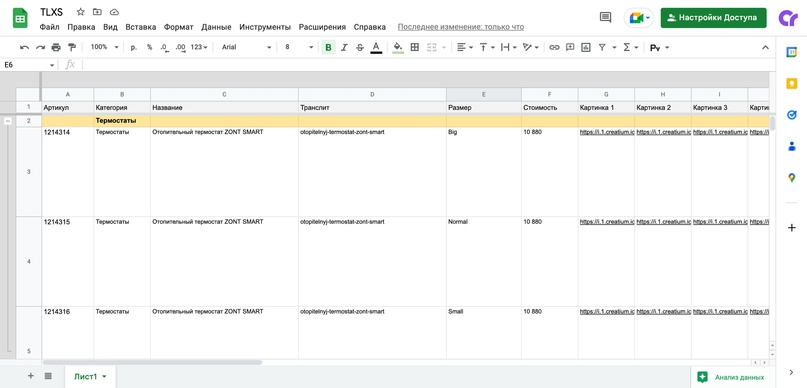Open the font size dropdown
The width and height of the screenshot is (807, 388).
pos(299,47)
